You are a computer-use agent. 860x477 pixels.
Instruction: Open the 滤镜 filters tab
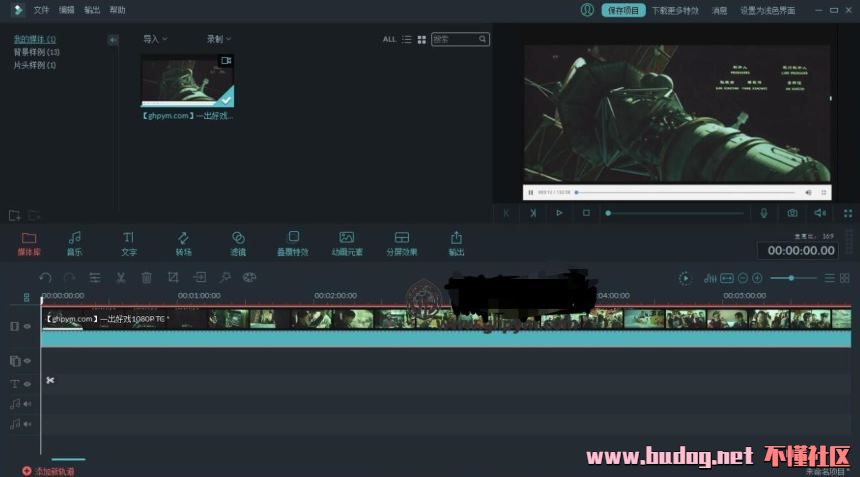[238, 243]
